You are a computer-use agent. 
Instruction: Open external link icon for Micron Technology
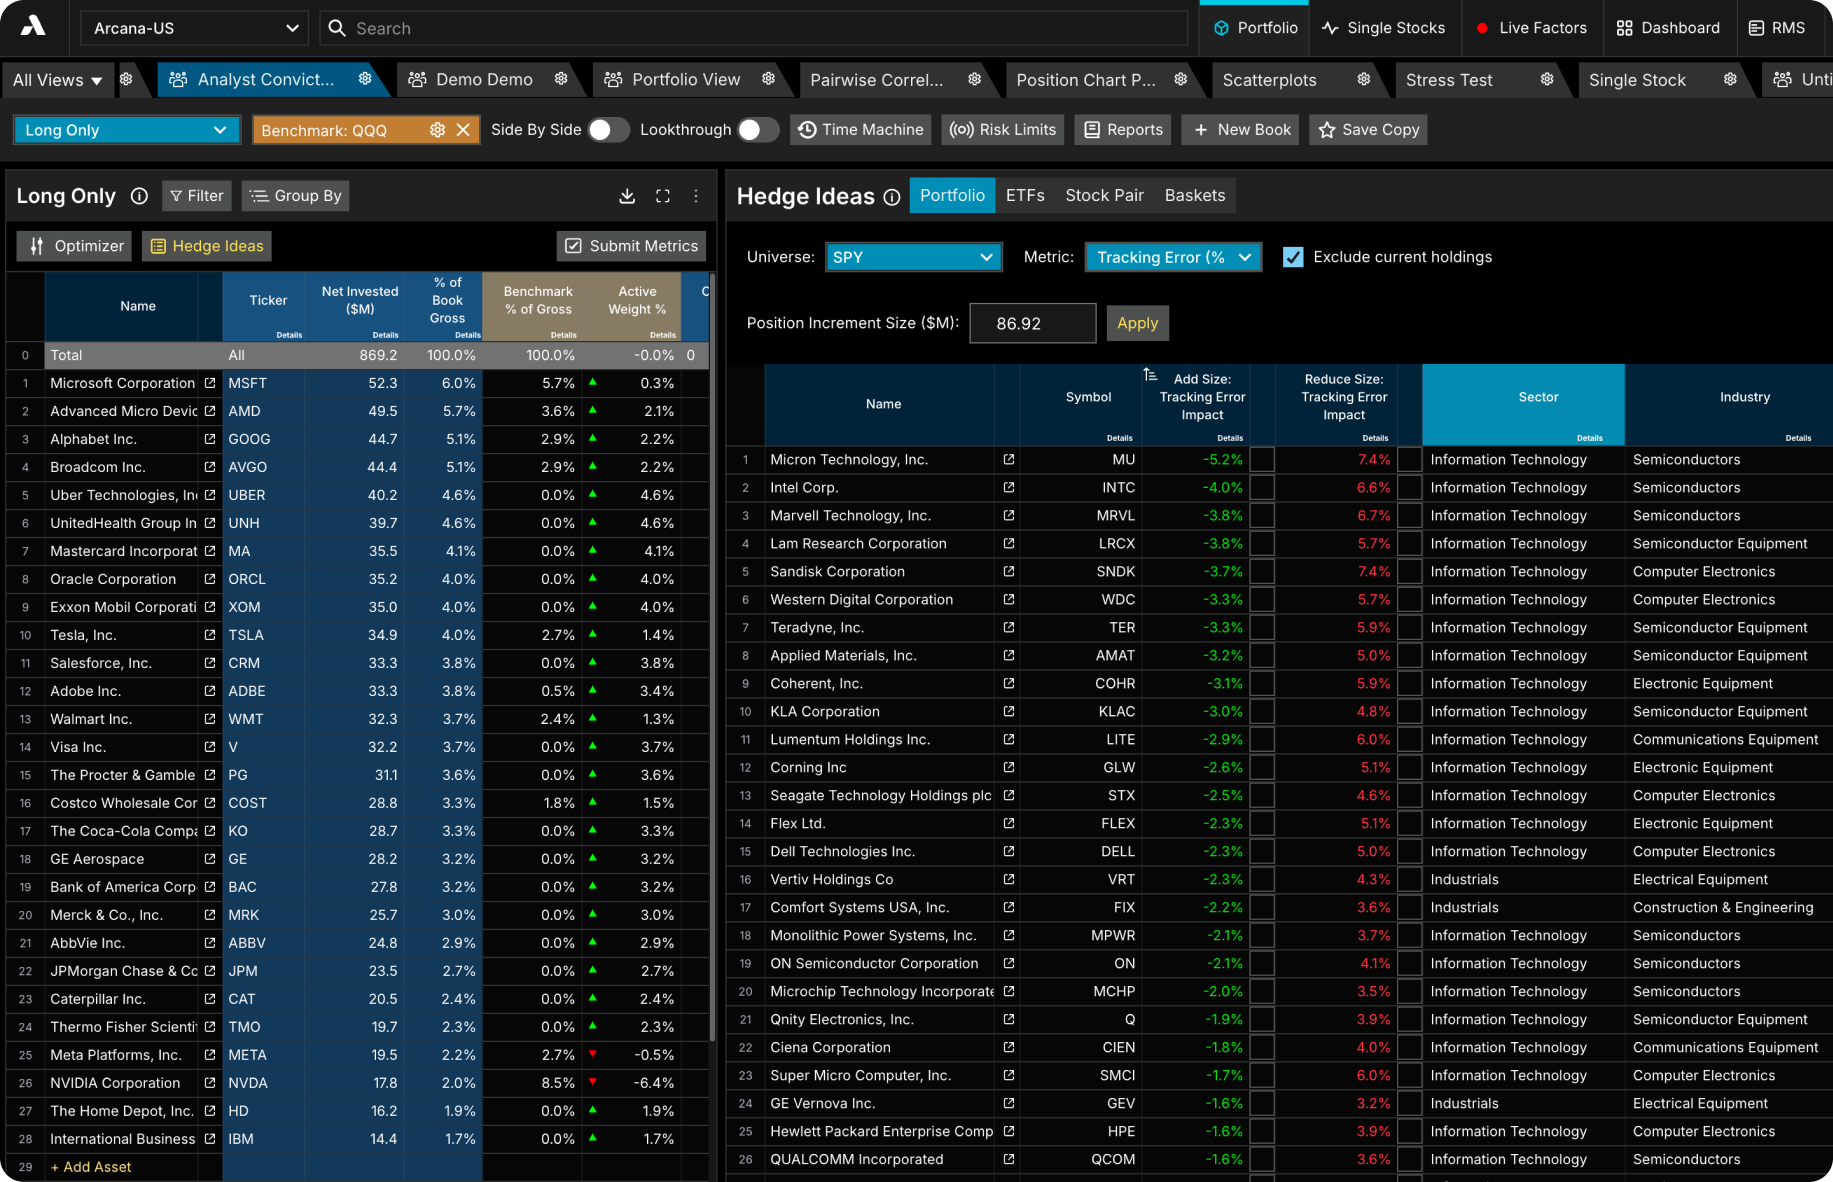[1009, 460]
